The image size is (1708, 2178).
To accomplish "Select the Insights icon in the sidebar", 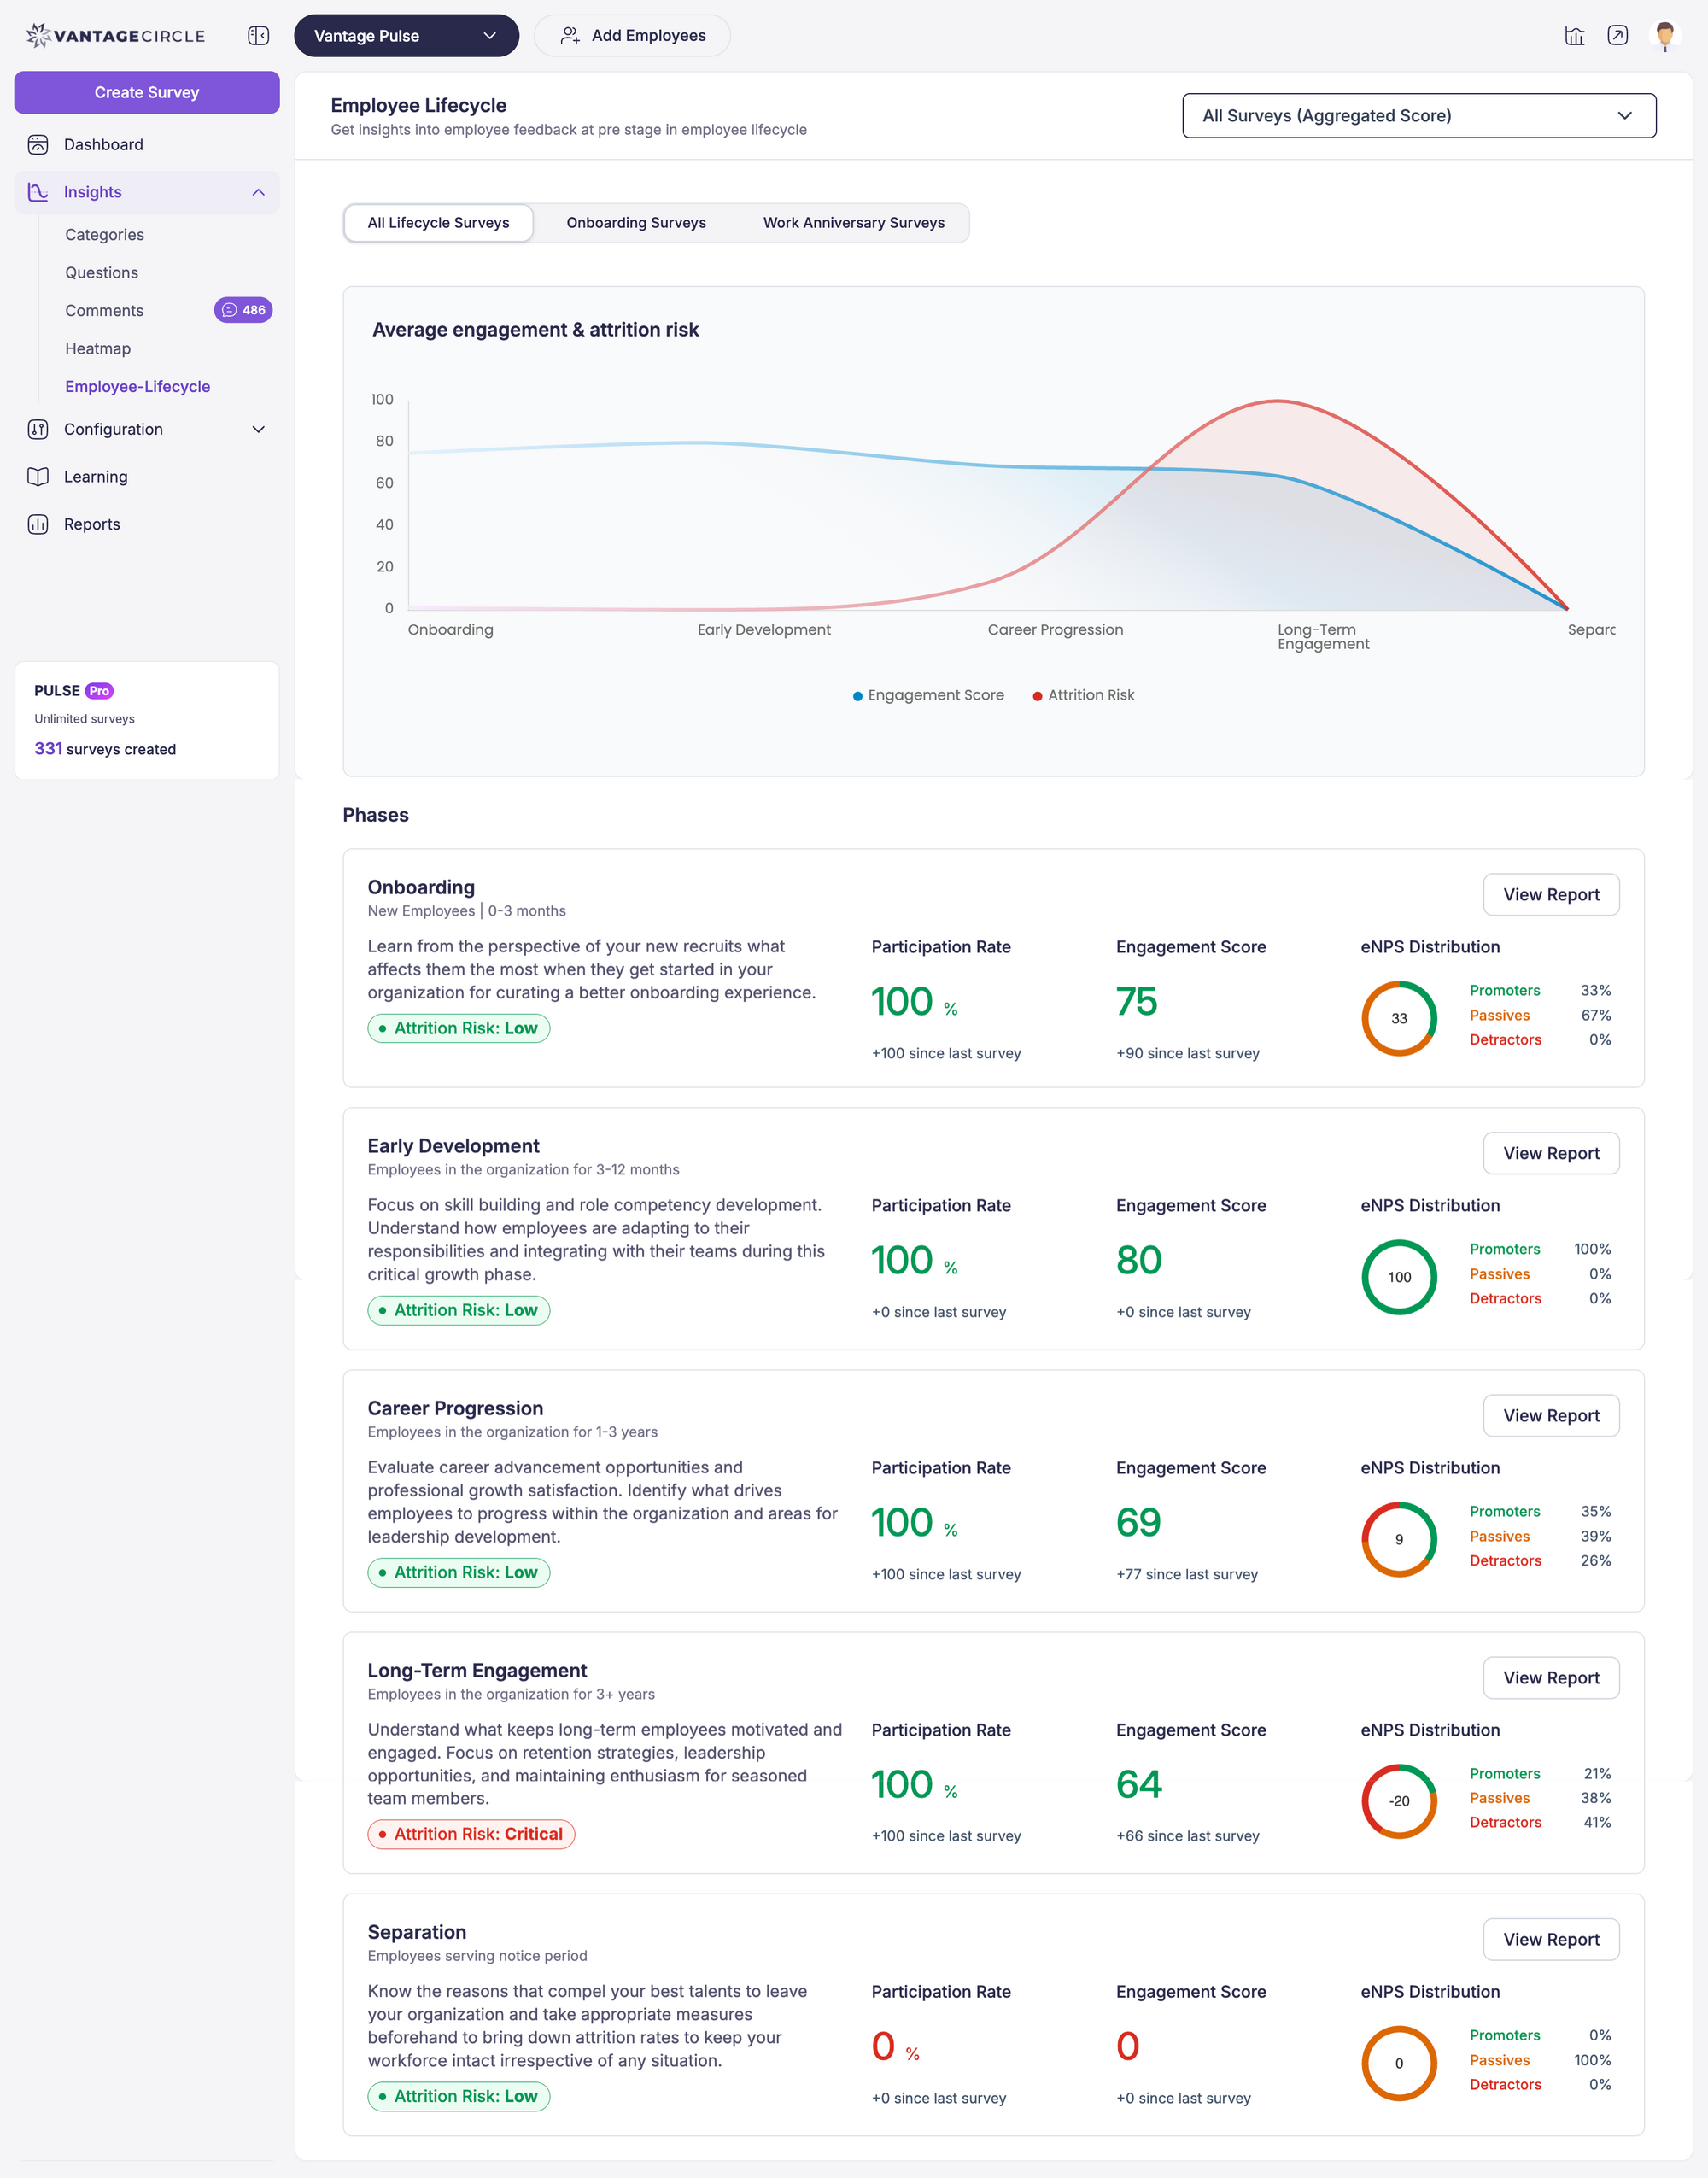I will [37, 191].
